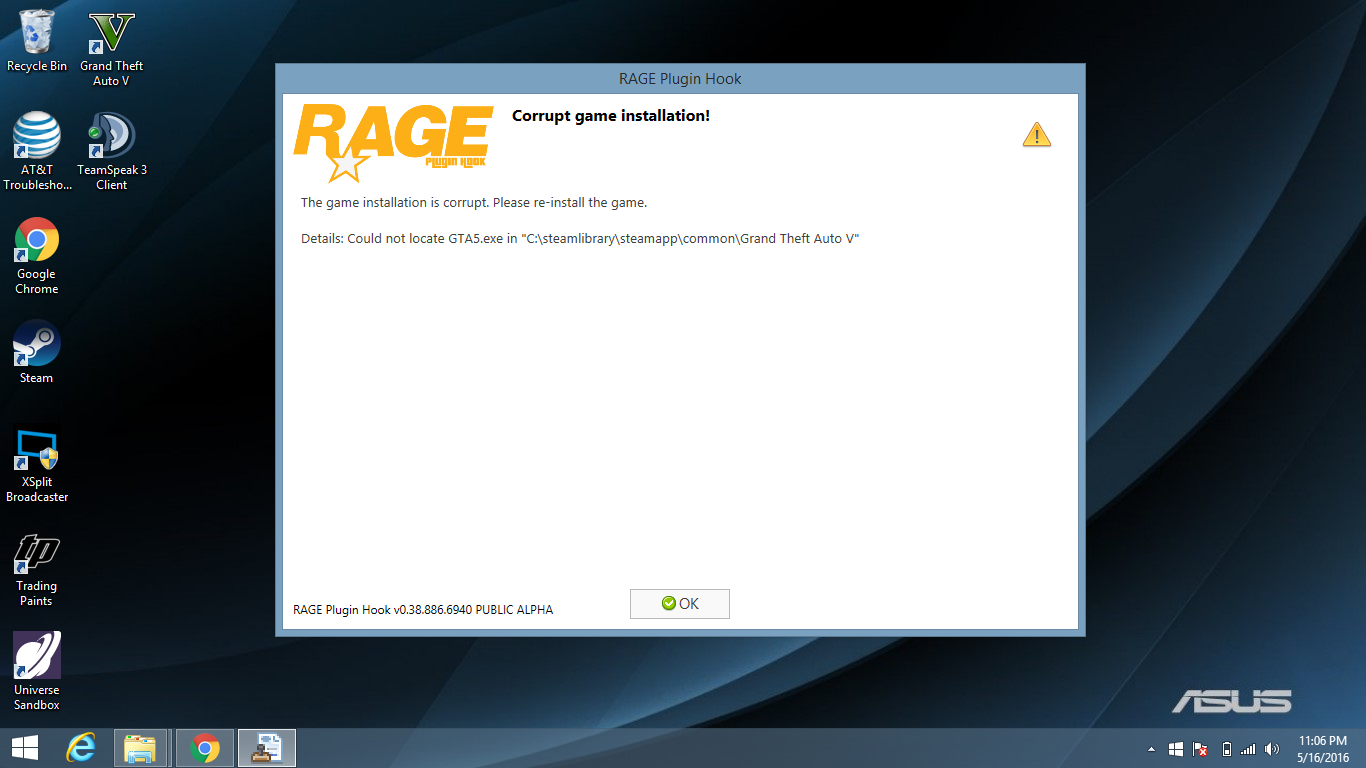Select the Universe Sandbox desktop shortcut
Image resolution: width=1366 pixels, height=768 pixels.
point(37,672)
